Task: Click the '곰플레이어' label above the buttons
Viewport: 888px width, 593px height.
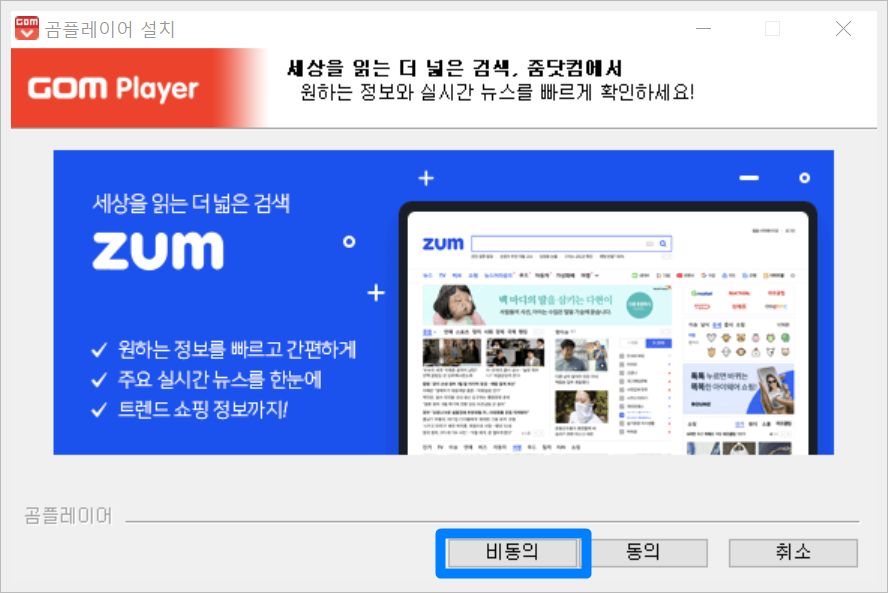Action: pyautogui.click(x=68, y=516)
